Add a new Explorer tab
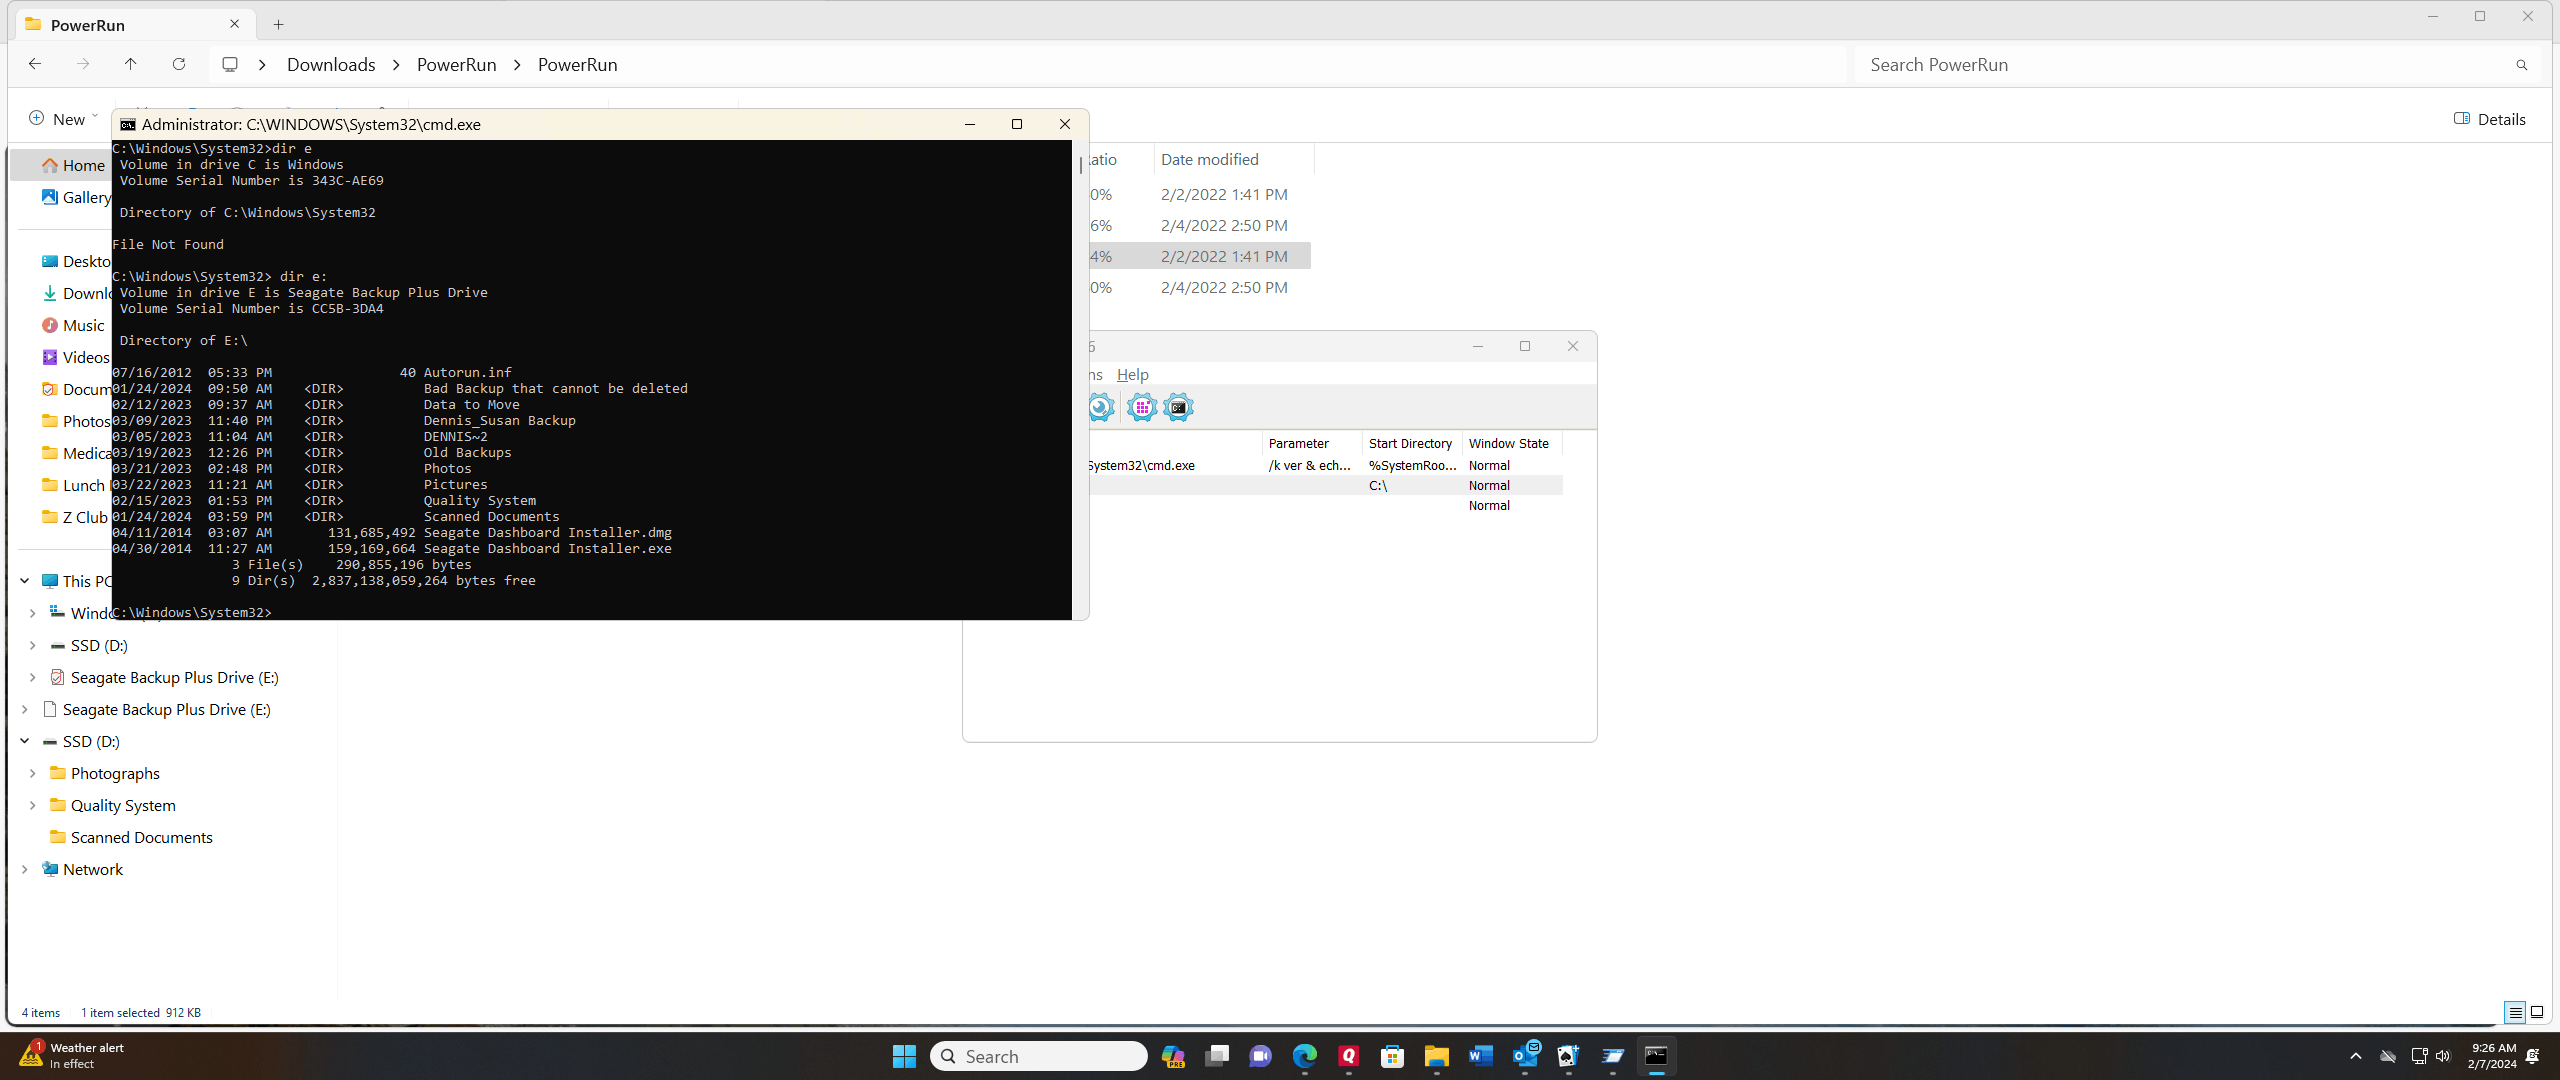Screen dimensions: 2560x1080 (279, 24)
